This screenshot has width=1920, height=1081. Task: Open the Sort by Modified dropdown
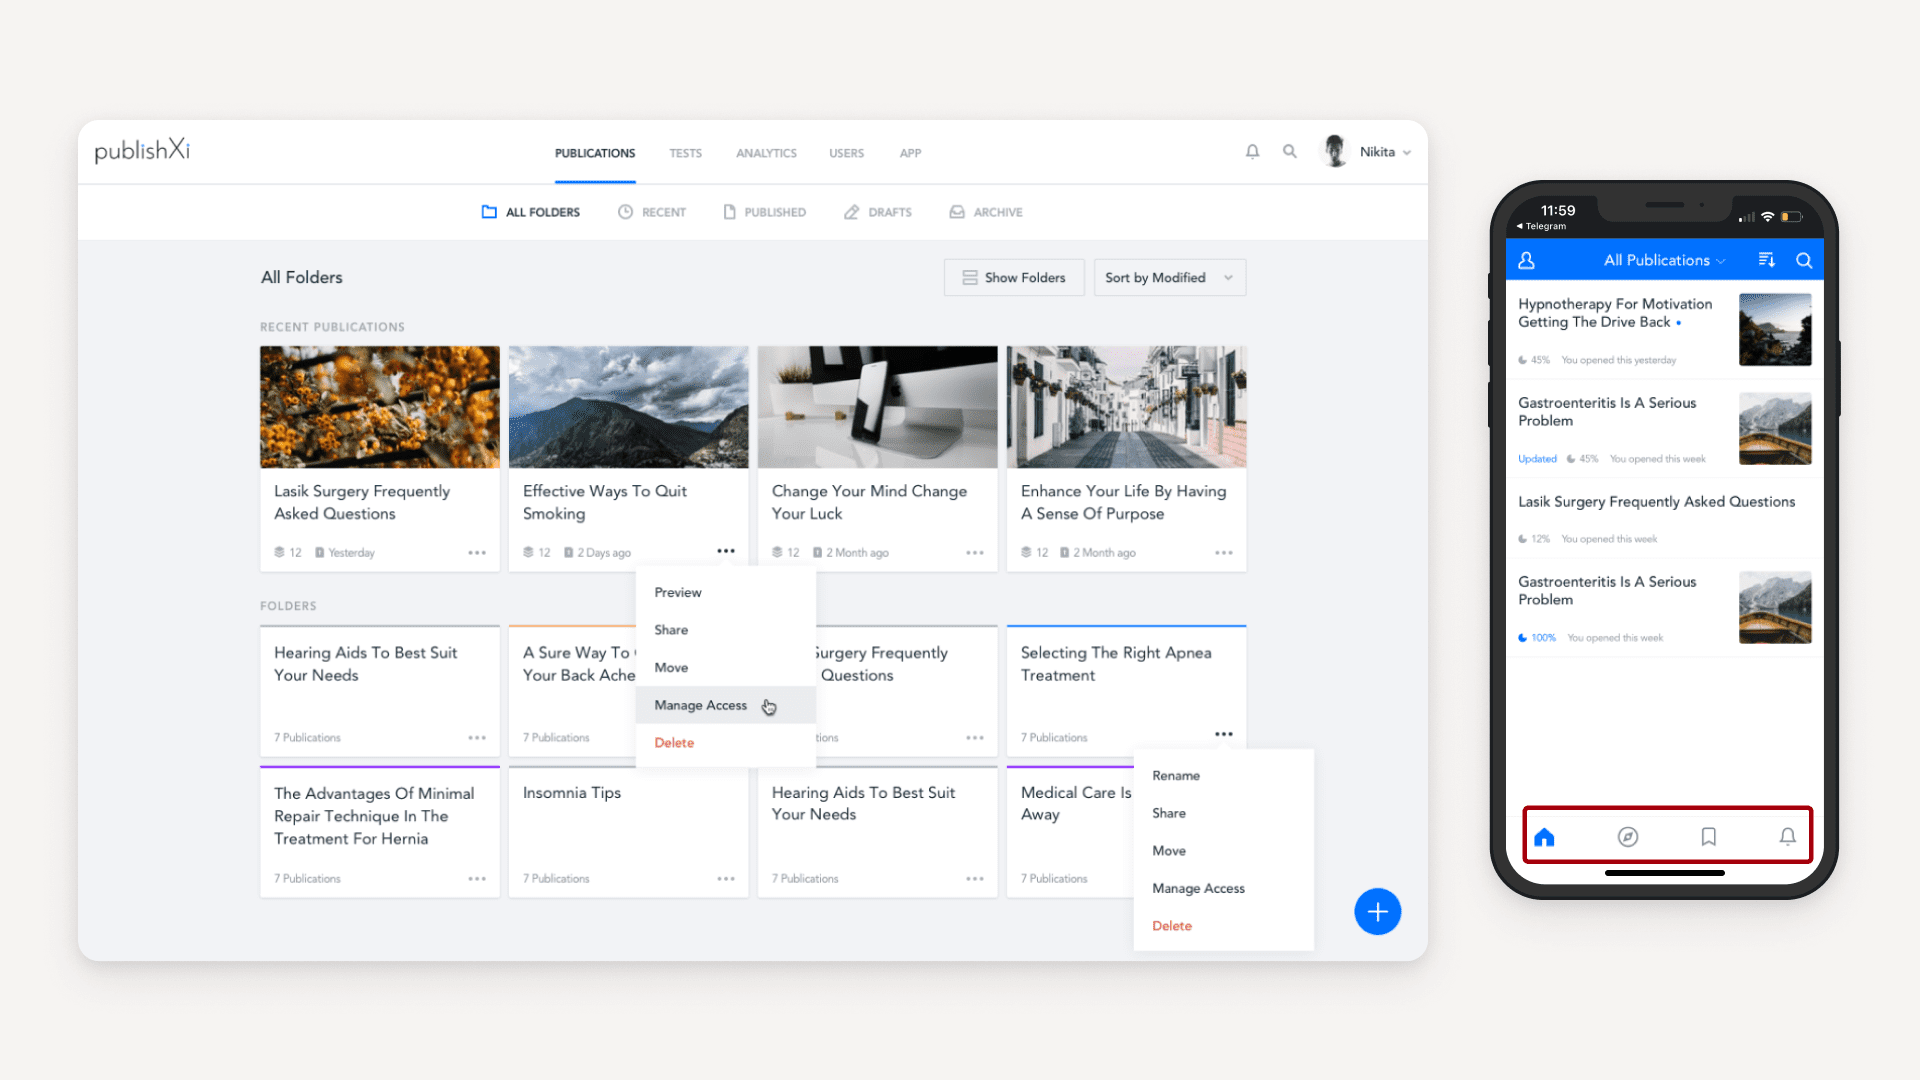(x=1168, y=277)
